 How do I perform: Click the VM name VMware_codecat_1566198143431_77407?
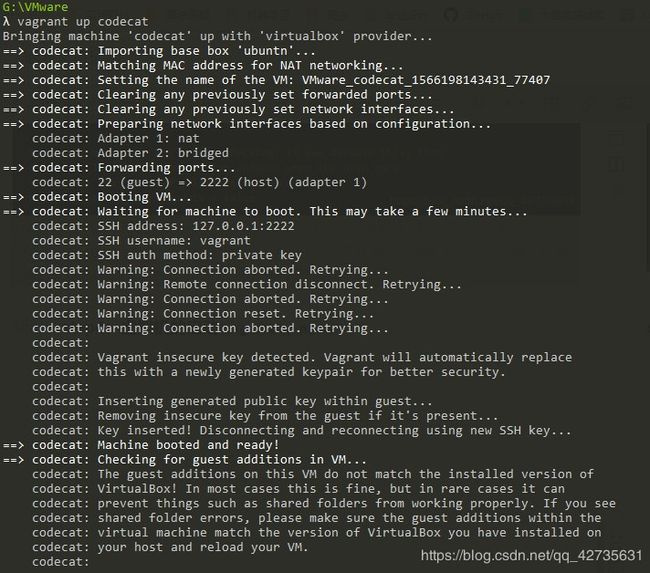pyautogui.click(x=426, y=80)
